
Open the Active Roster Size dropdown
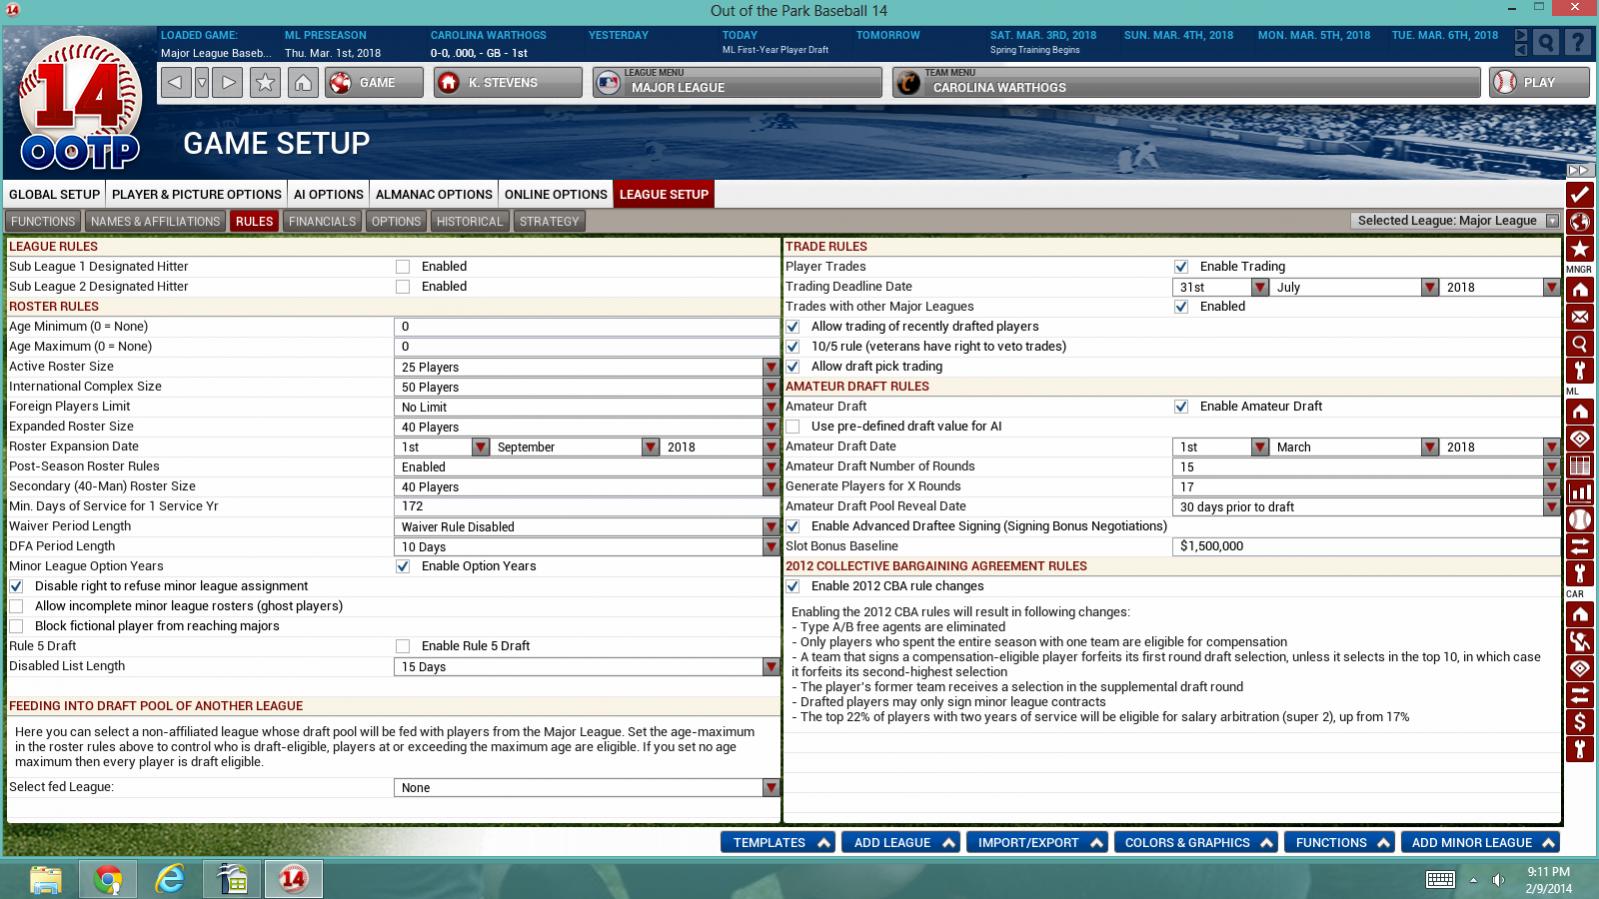[x=770, y=367]
